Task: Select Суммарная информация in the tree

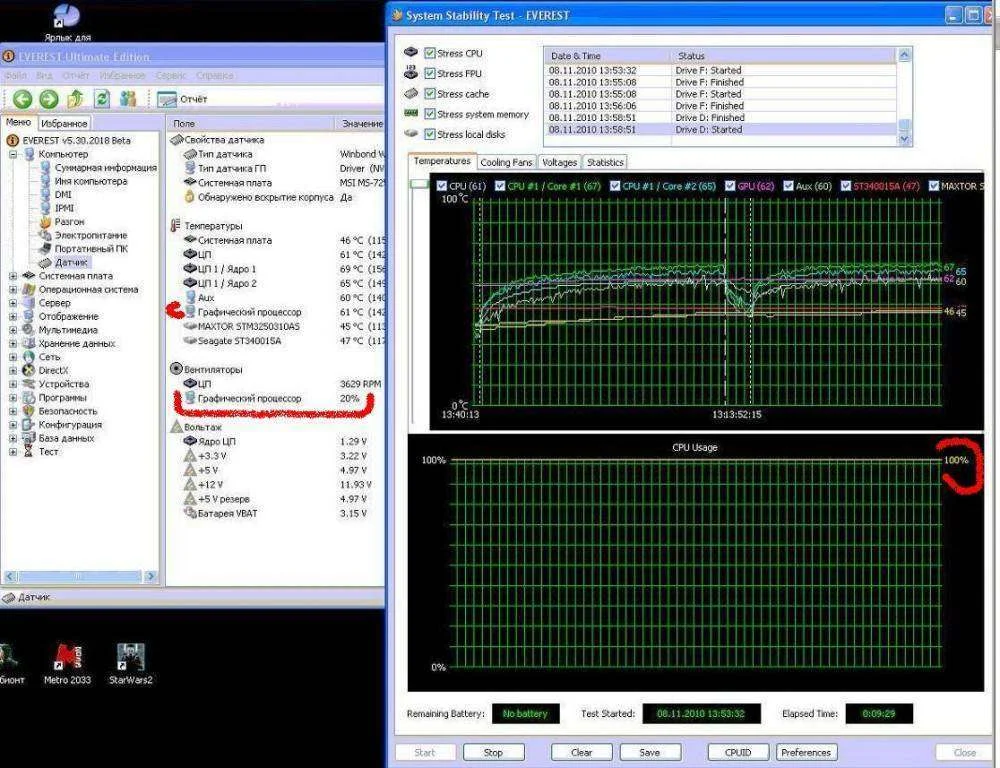Action: [x=105, y=167]
